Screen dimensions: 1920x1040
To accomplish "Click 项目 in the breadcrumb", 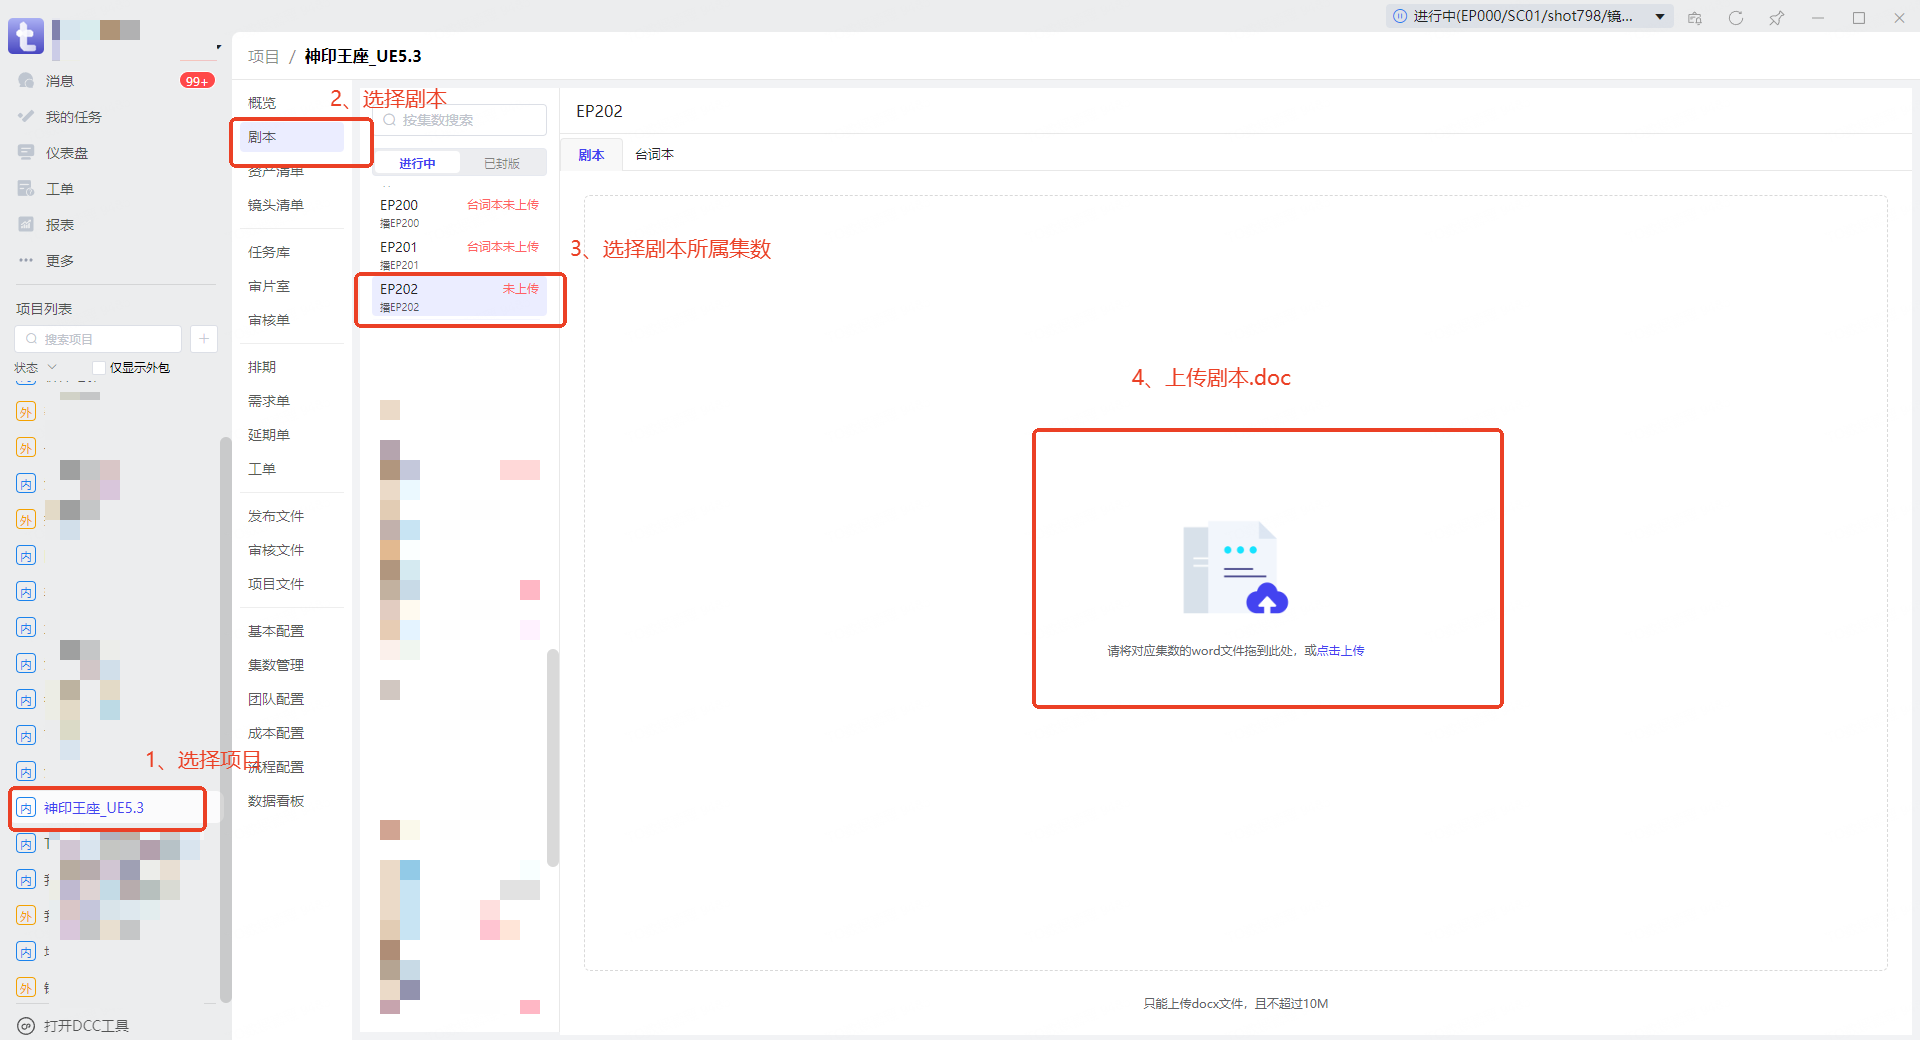I will [x=263, y=56].
